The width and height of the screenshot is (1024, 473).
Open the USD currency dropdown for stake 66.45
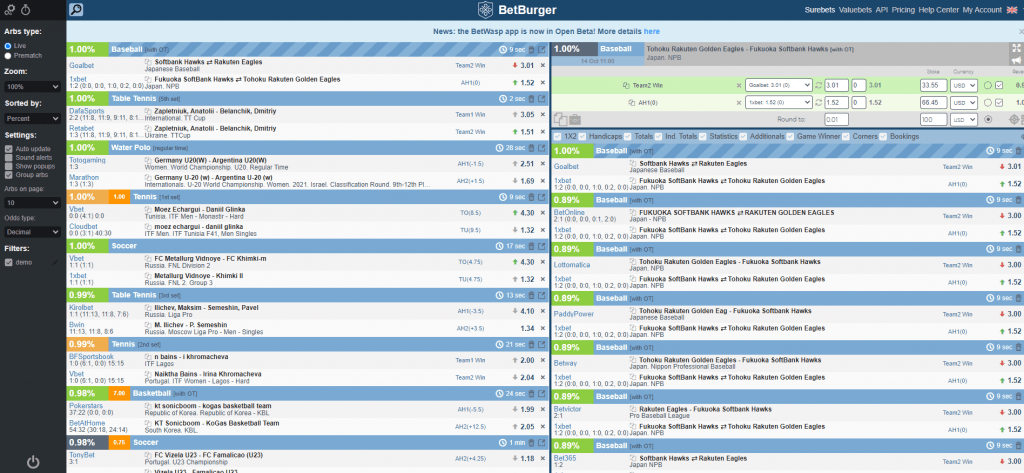coord(964,103)
